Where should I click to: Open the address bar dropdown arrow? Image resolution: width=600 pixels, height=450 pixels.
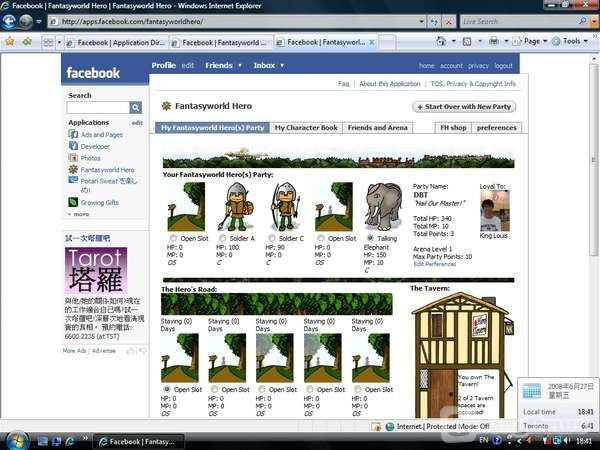pos(421,21)
